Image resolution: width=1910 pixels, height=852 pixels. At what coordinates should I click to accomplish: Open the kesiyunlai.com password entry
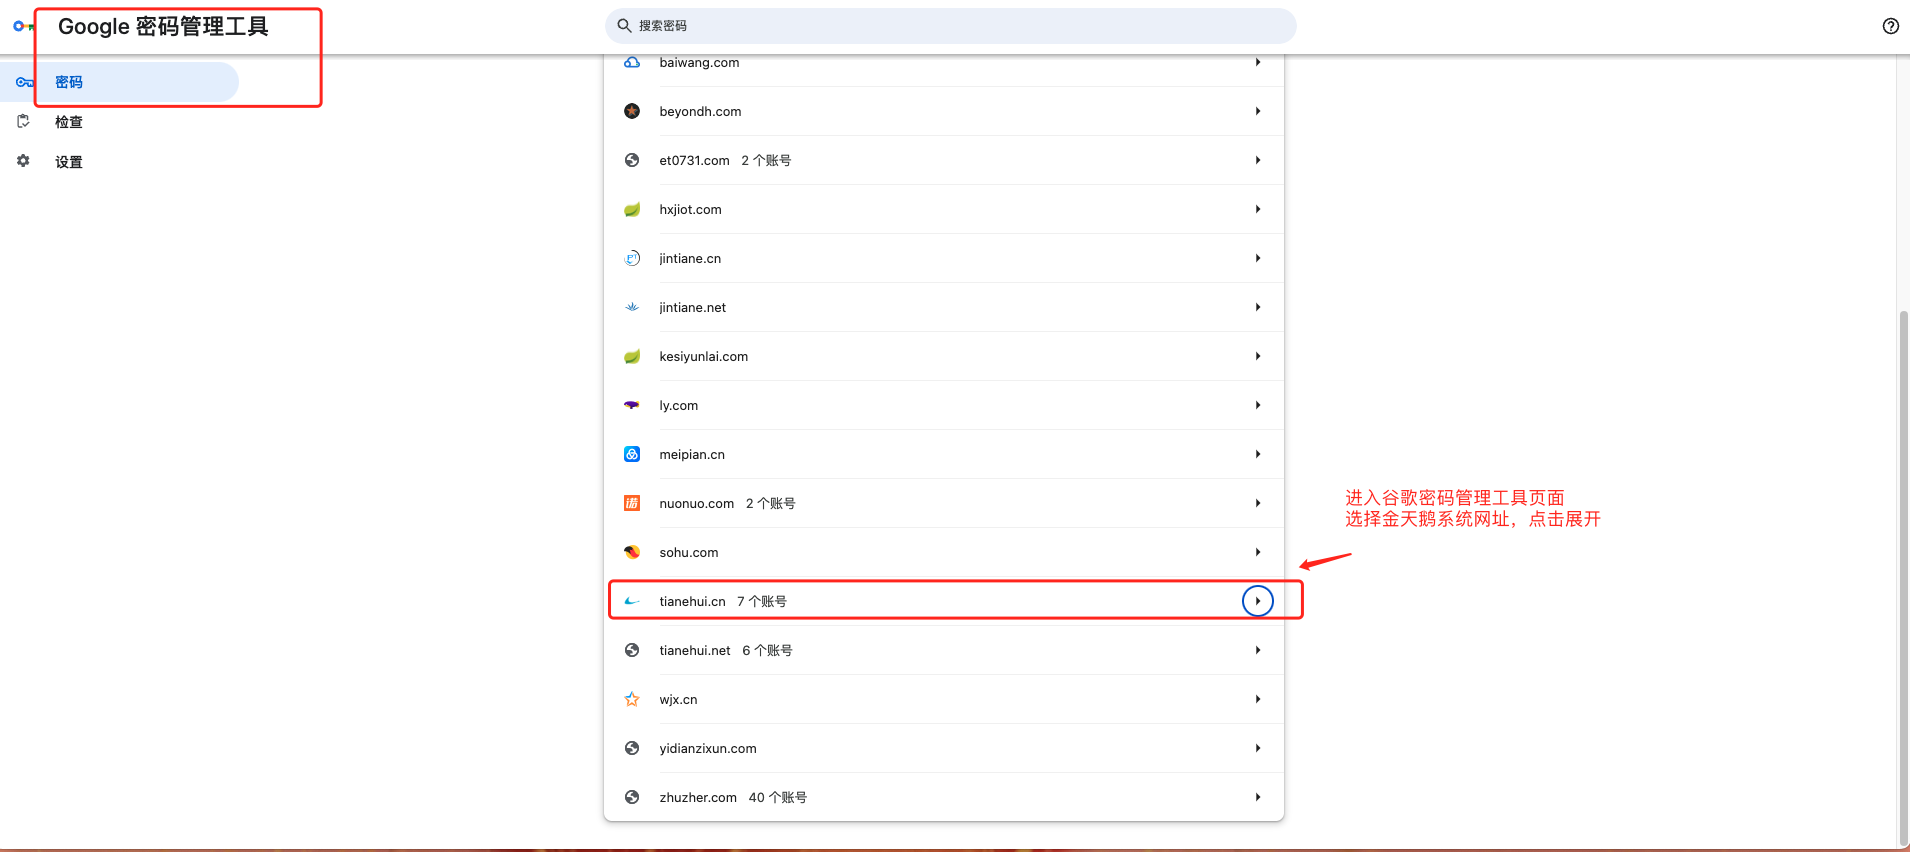[x=944, y=356]
